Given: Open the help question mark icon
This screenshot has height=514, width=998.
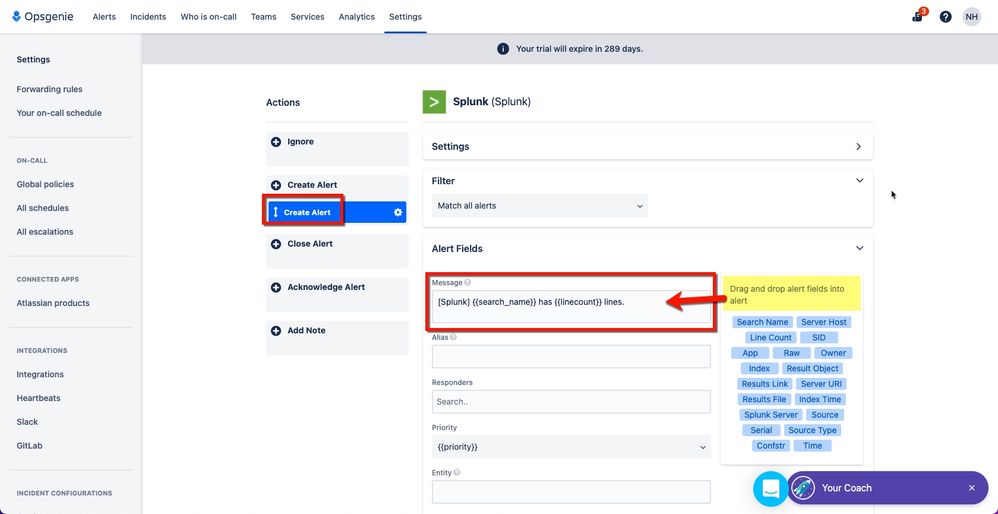Looking at the screenshot, I should (x=945, y=17).
